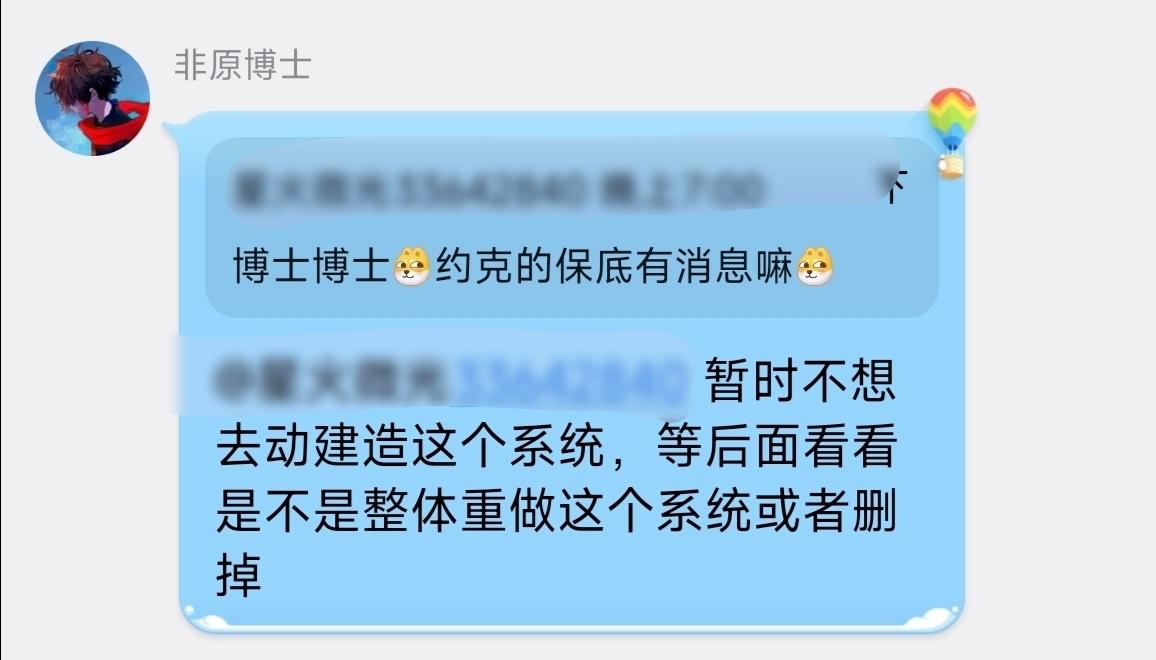Click the bubble tail pointing at the avatar
The width and height of the screenshot is (1156, 660).
click(x=171, y=133)
